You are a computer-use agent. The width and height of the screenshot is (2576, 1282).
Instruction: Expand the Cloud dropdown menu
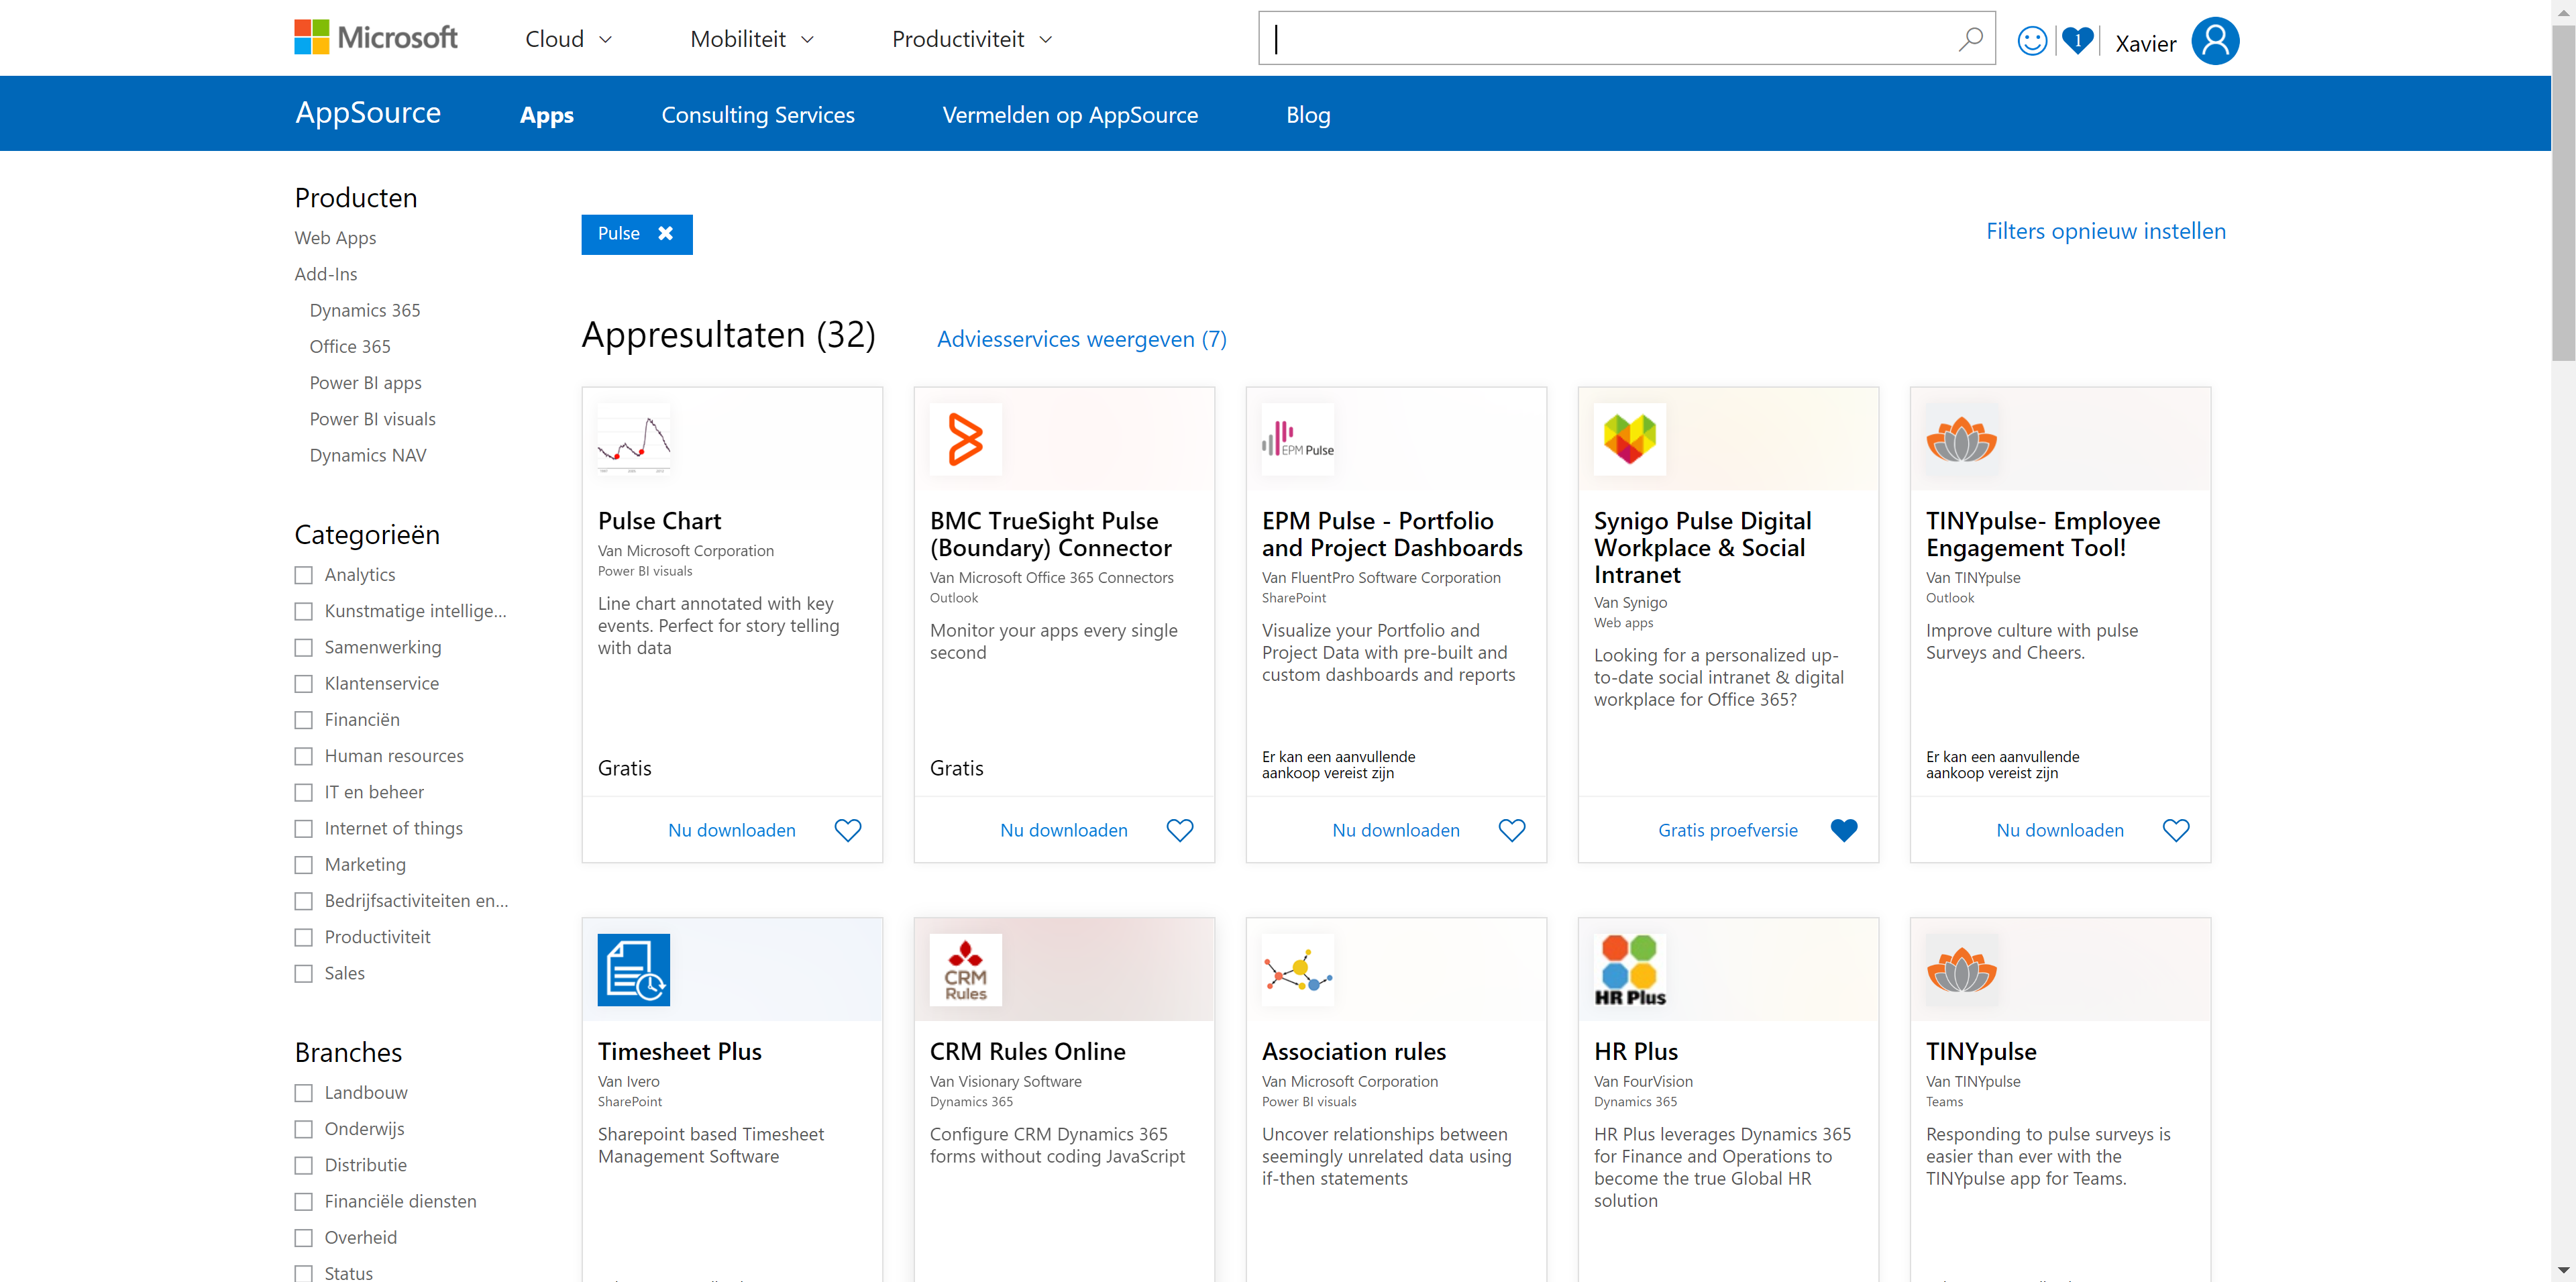(568, 39)
